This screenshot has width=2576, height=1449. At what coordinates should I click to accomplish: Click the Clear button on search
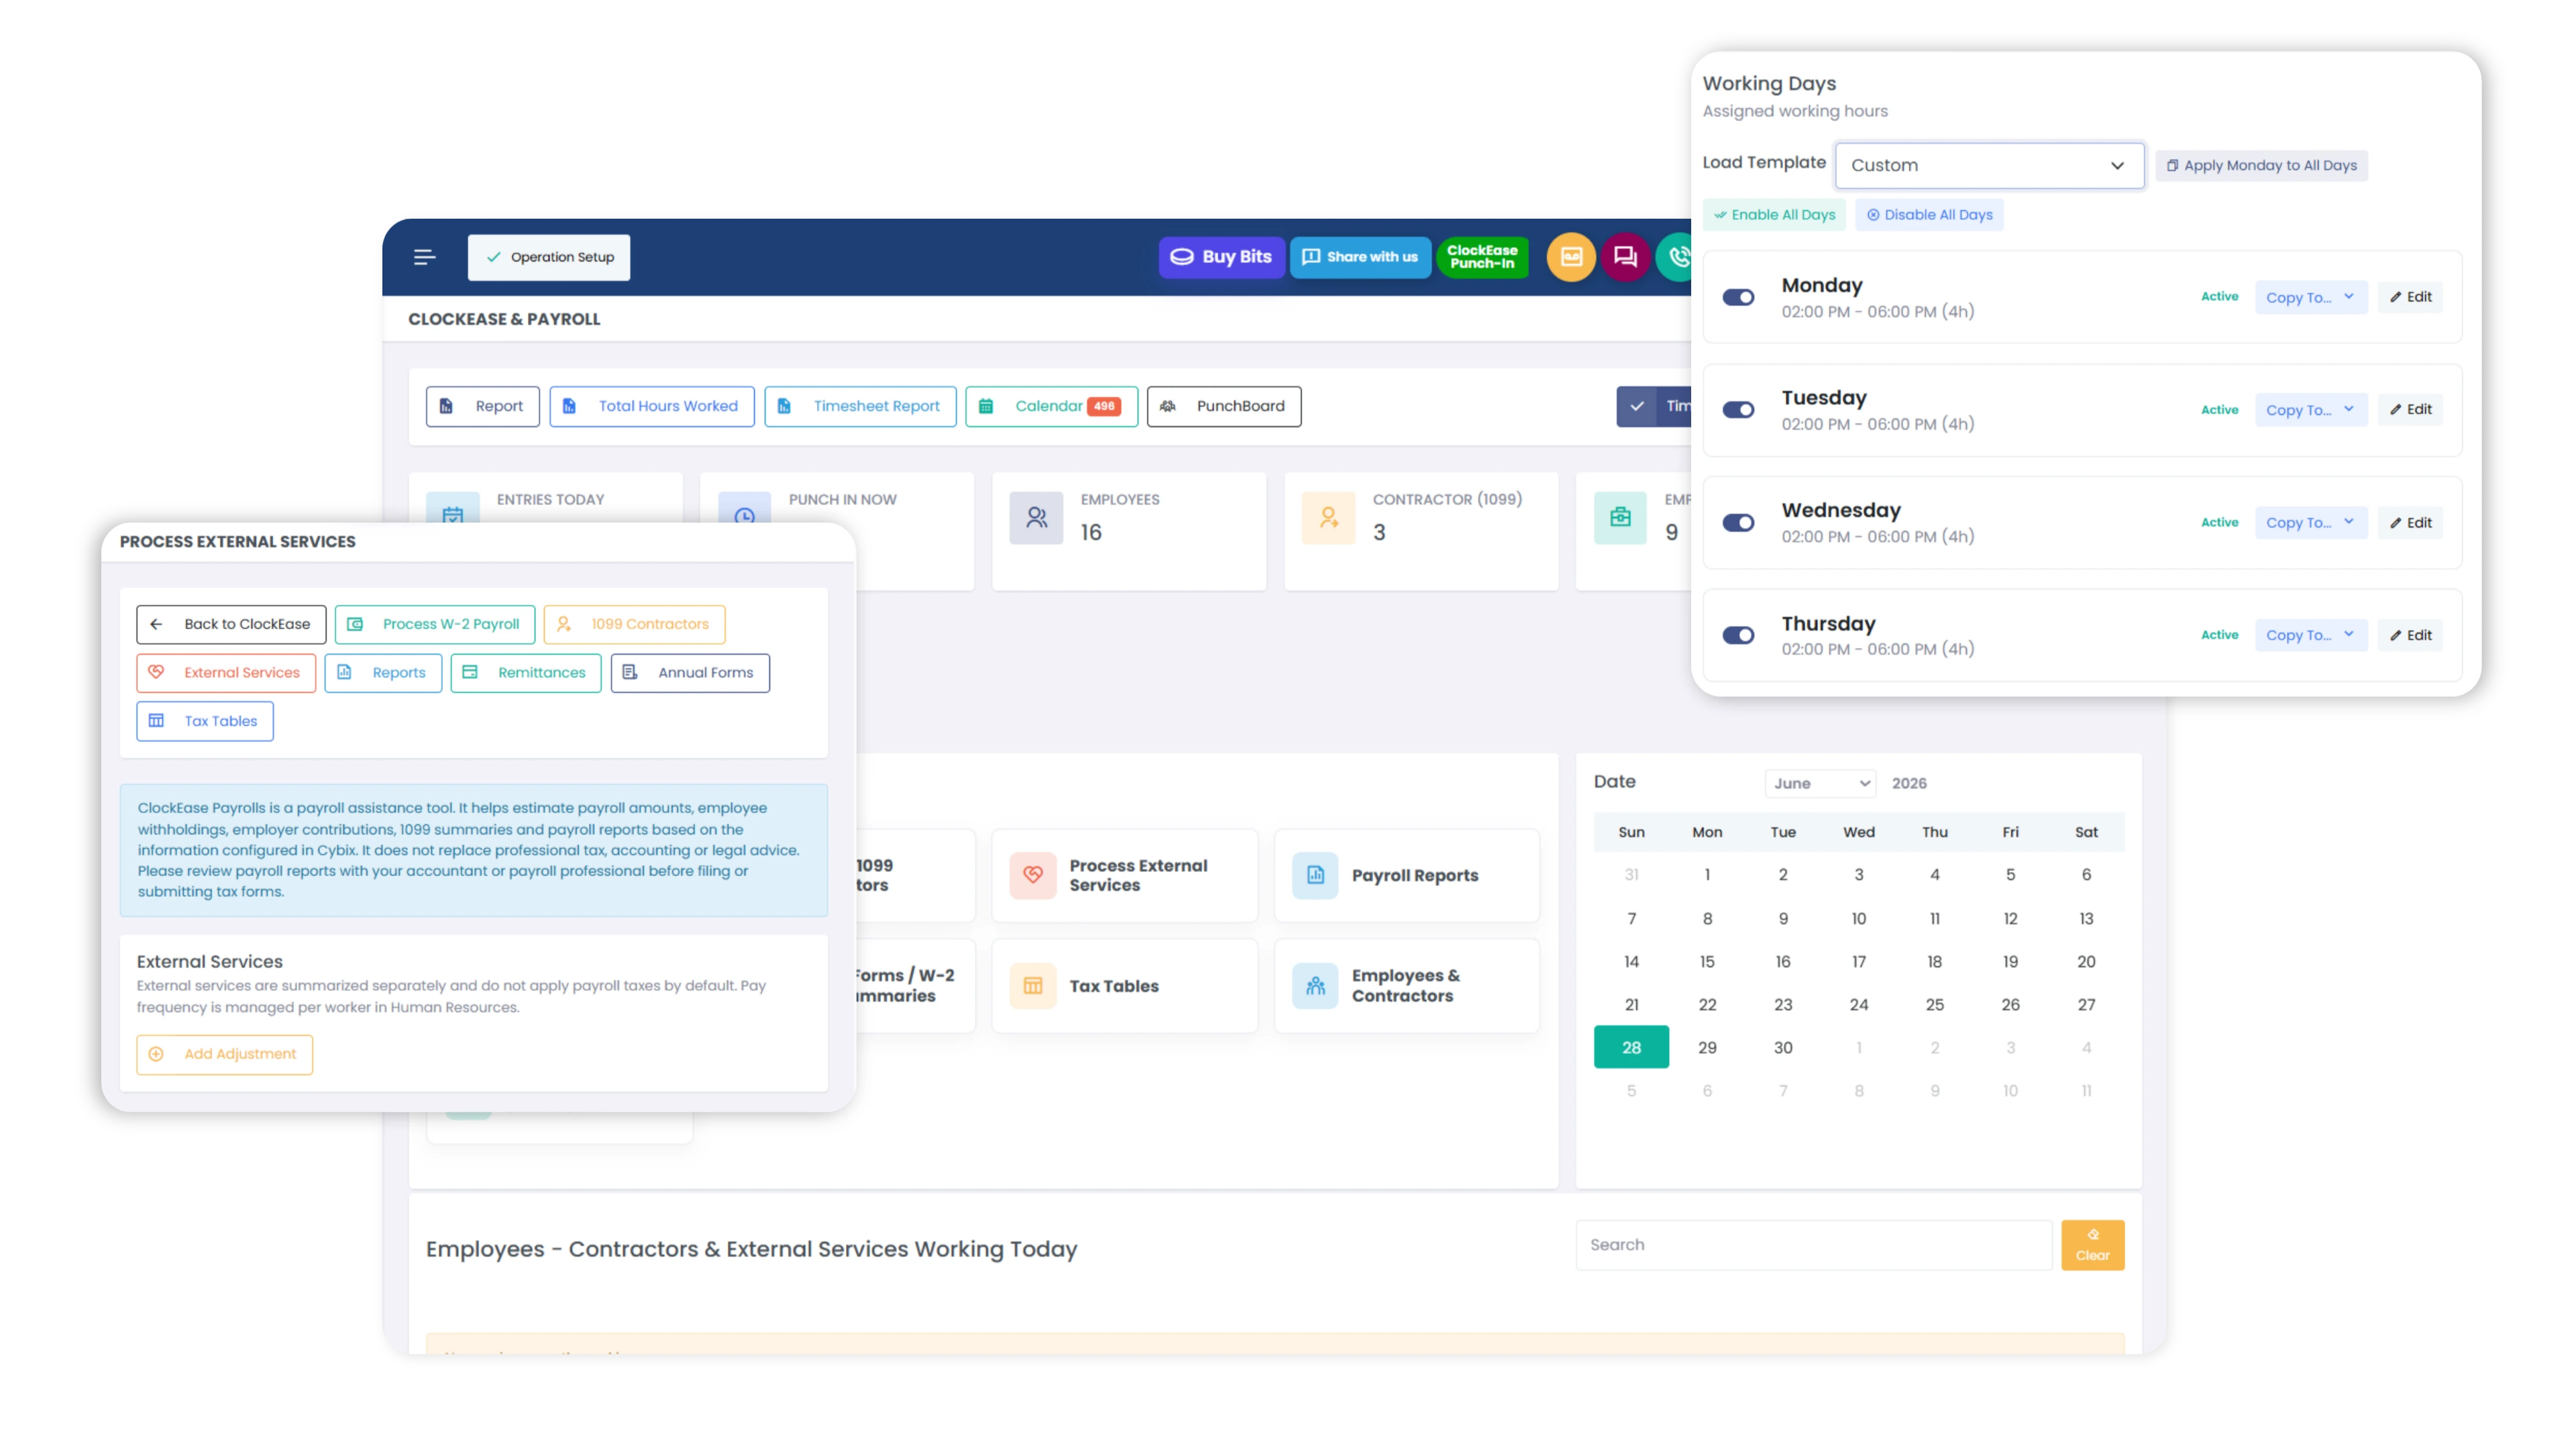(x=2092, y=1244)
